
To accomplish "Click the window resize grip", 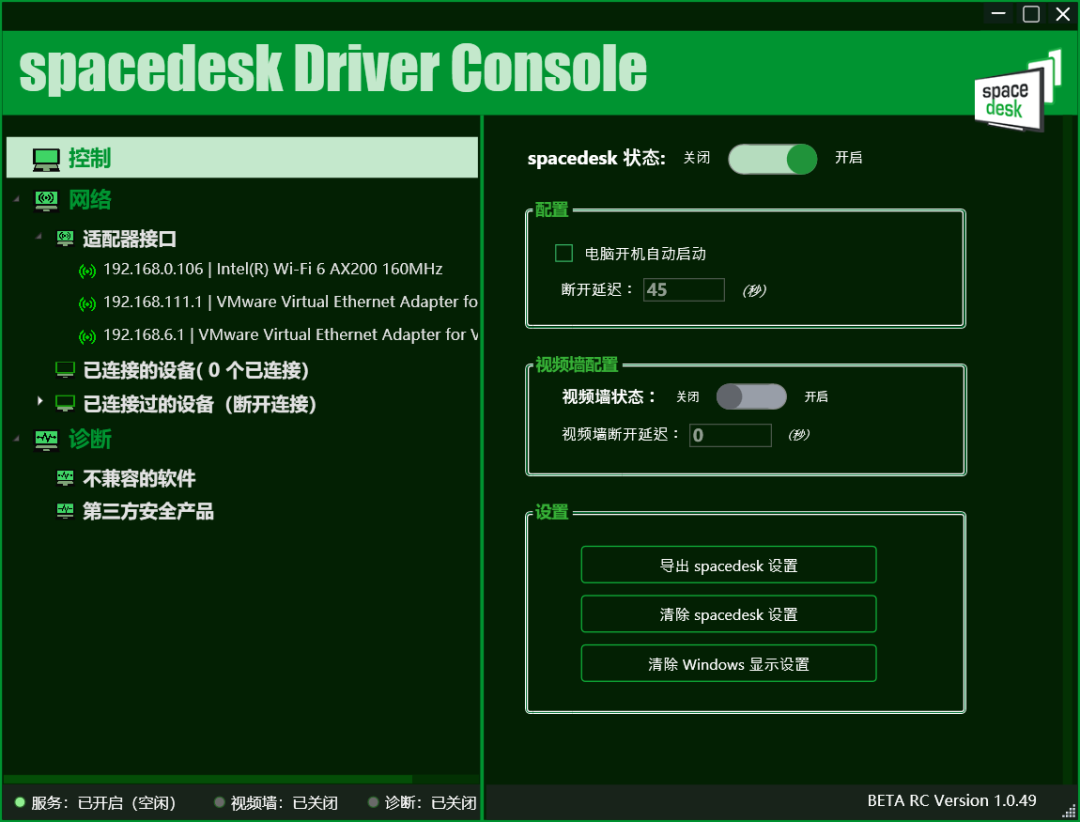I will (1068, 812).
